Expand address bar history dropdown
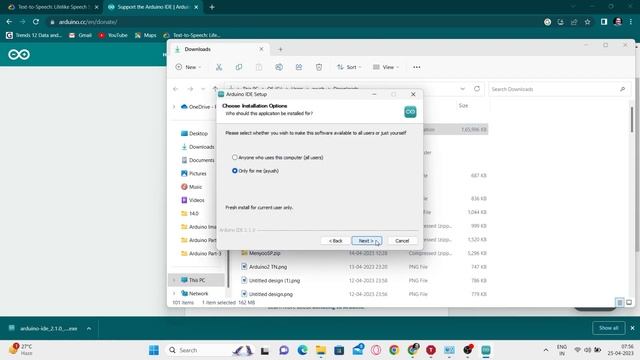Image resolution: width=640 pixels, height=360 pixels. [462, 89]
